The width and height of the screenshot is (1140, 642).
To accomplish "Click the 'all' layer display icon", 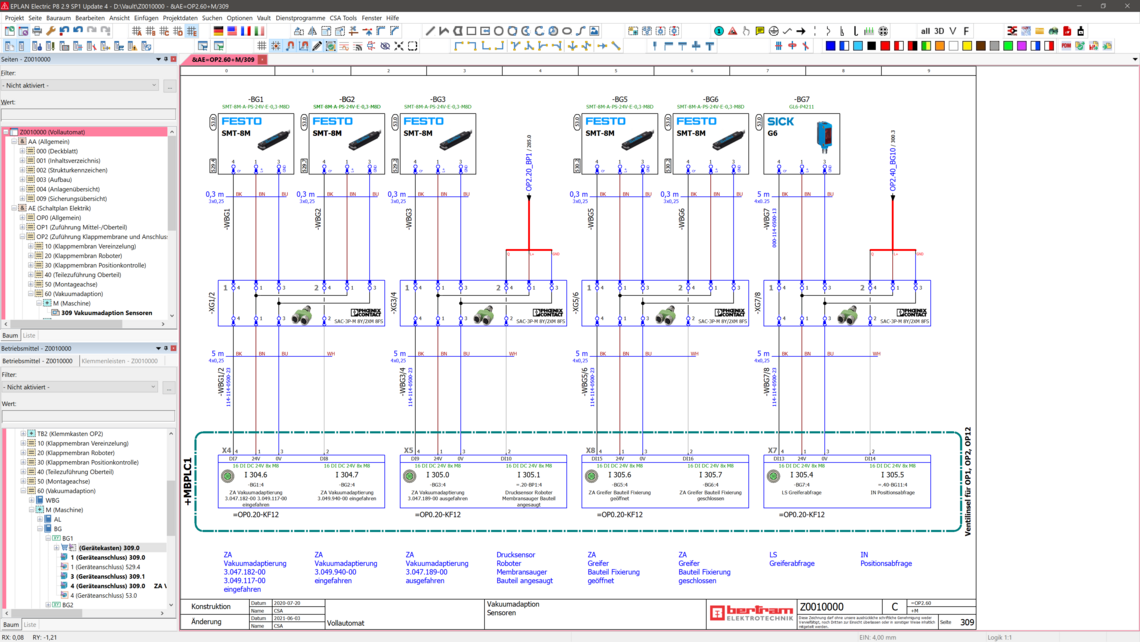I will 925,31.
